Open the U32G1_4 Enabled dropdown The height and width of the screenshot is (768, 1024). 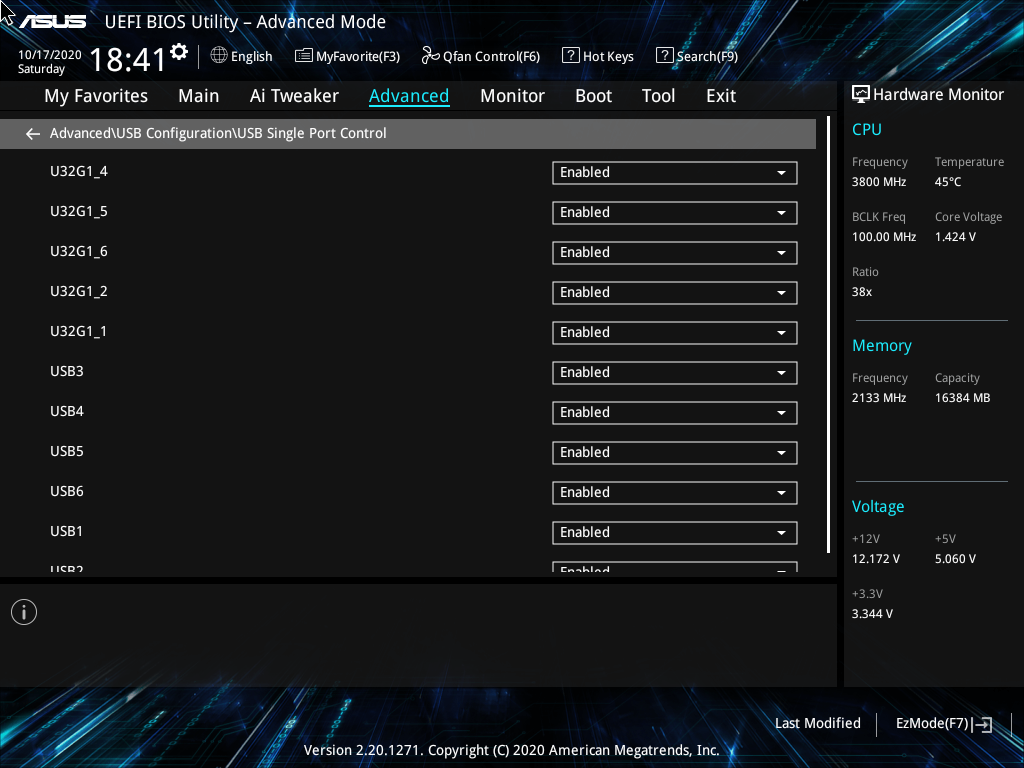point(675,173)
